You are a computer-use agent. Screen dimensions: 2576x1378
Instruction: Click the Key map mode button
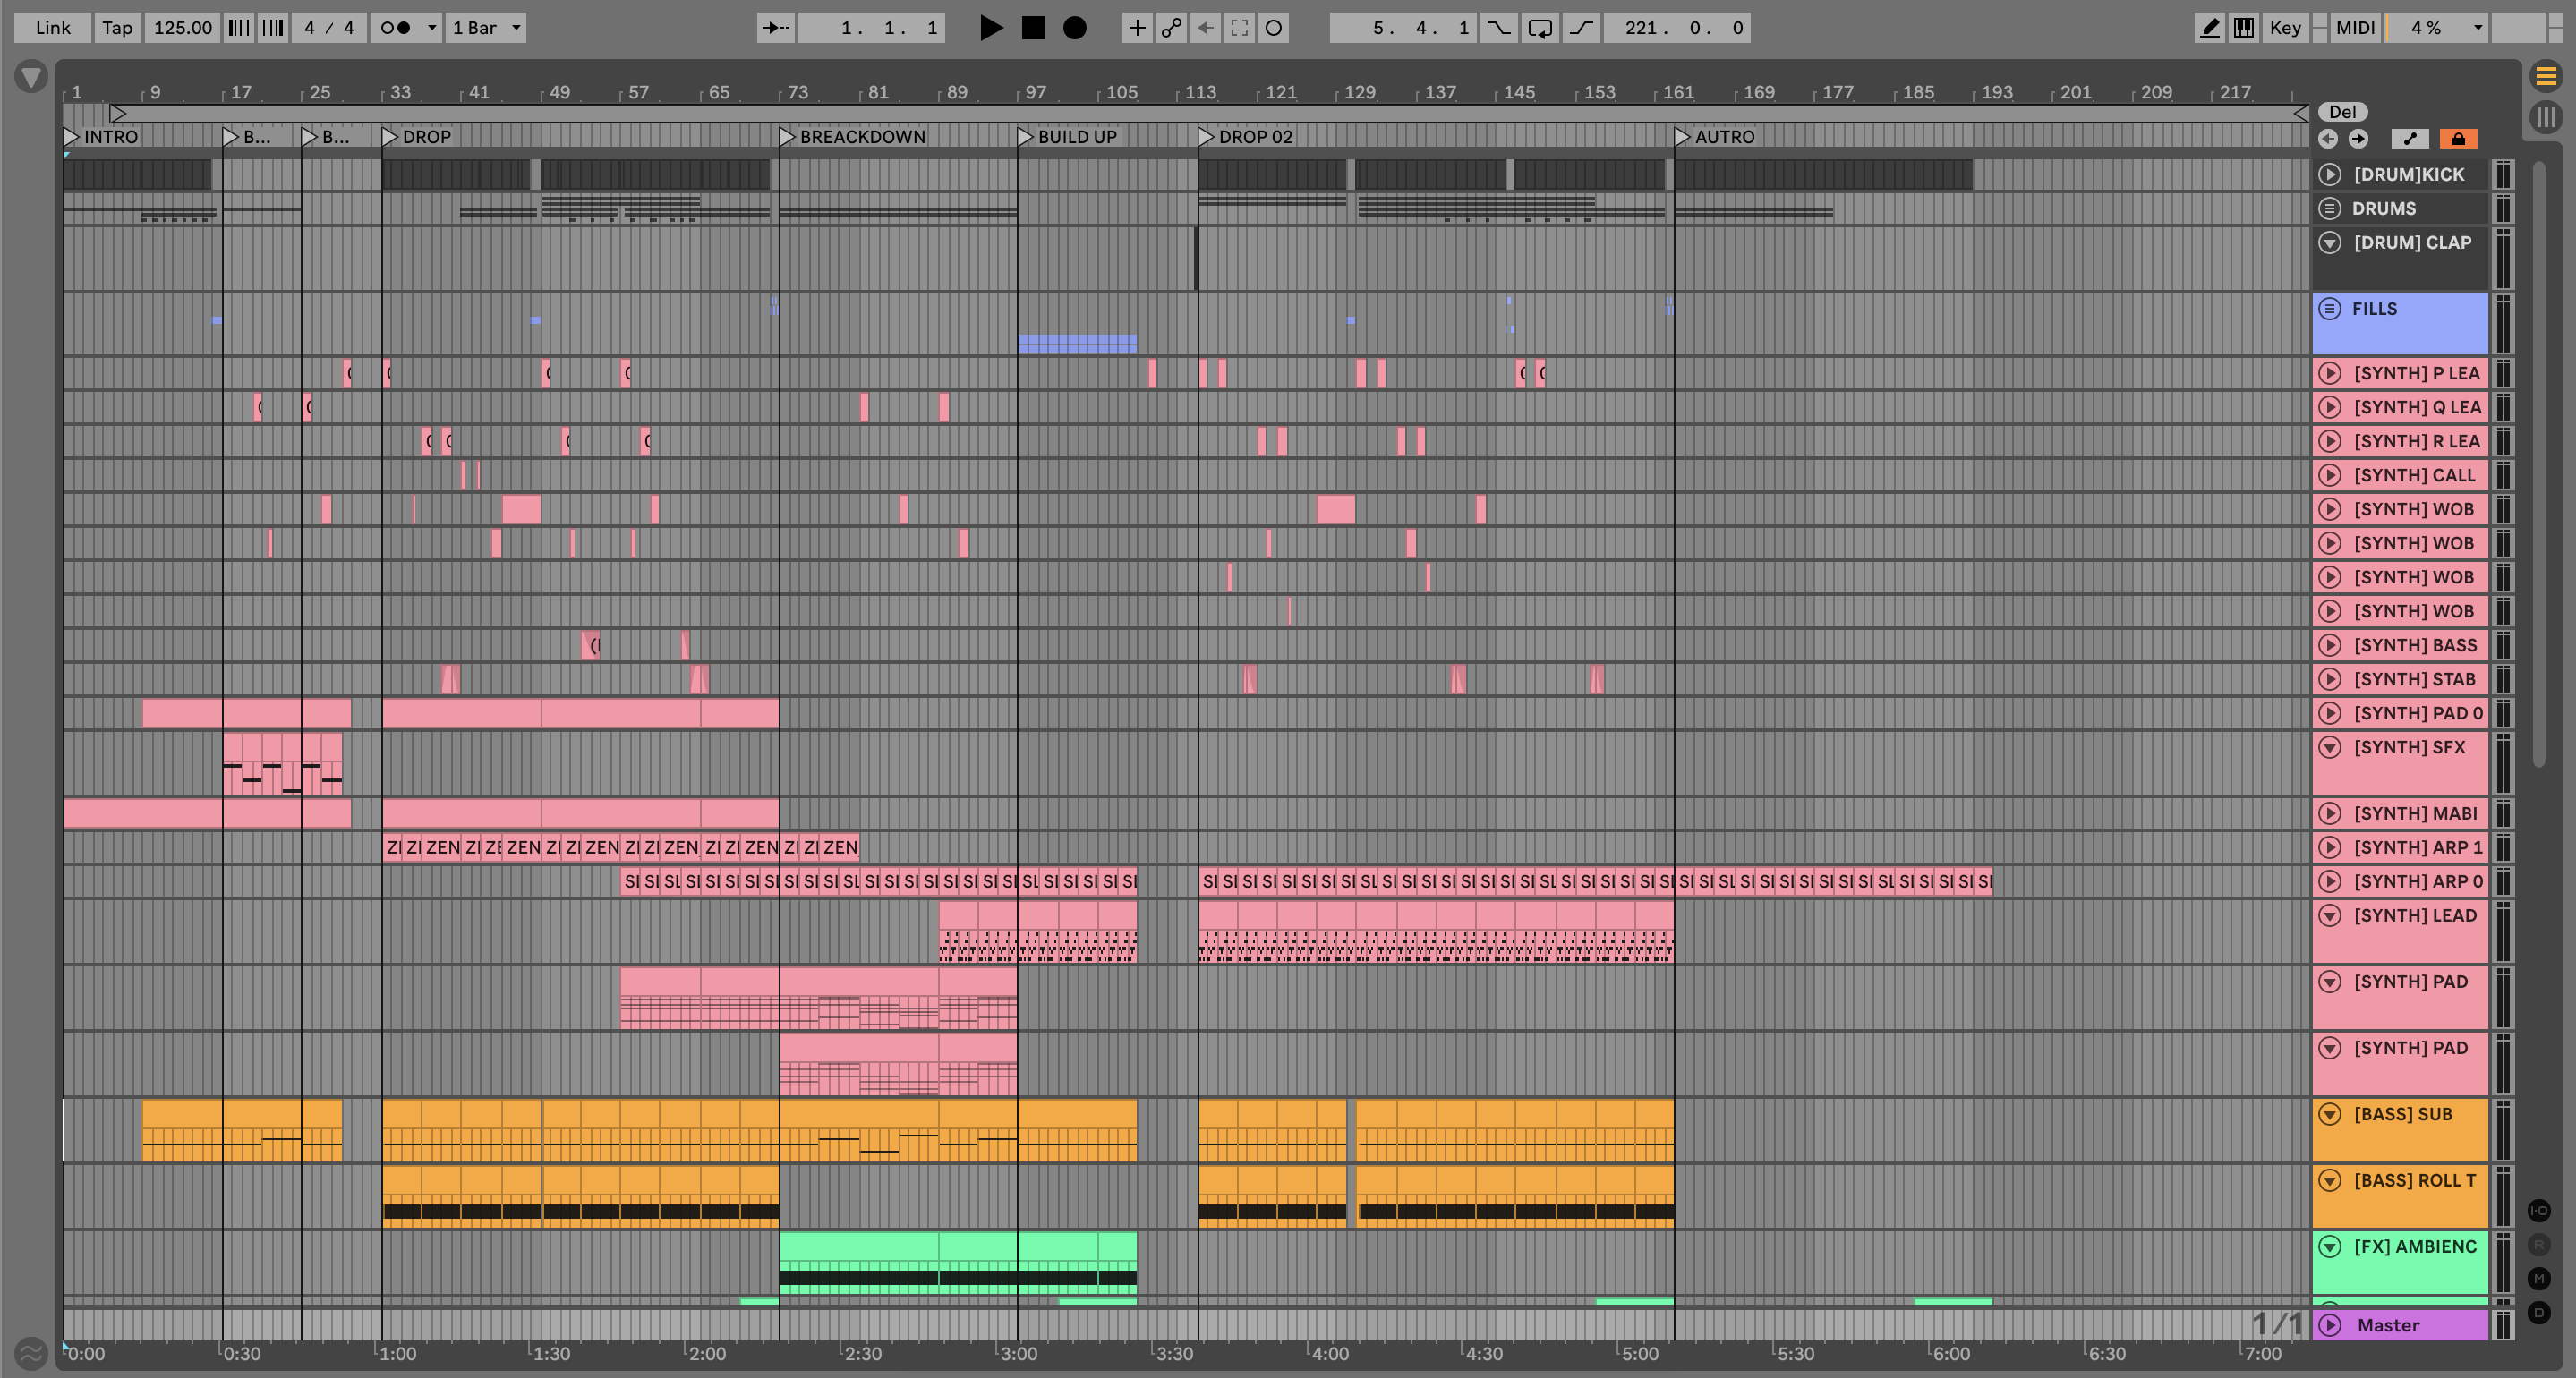click(x=2284, y=28)
